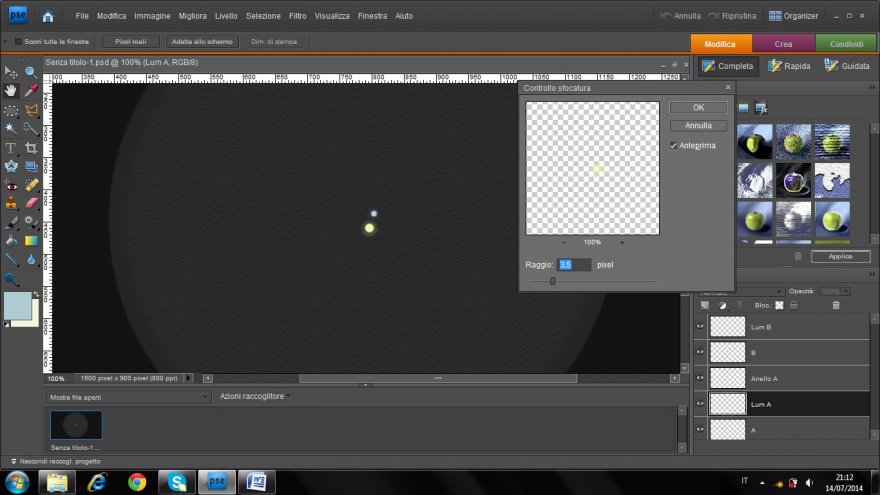Select the Horizontal Type tool
The height and width of the screenshot is (495, 880).
click(12, 148)
